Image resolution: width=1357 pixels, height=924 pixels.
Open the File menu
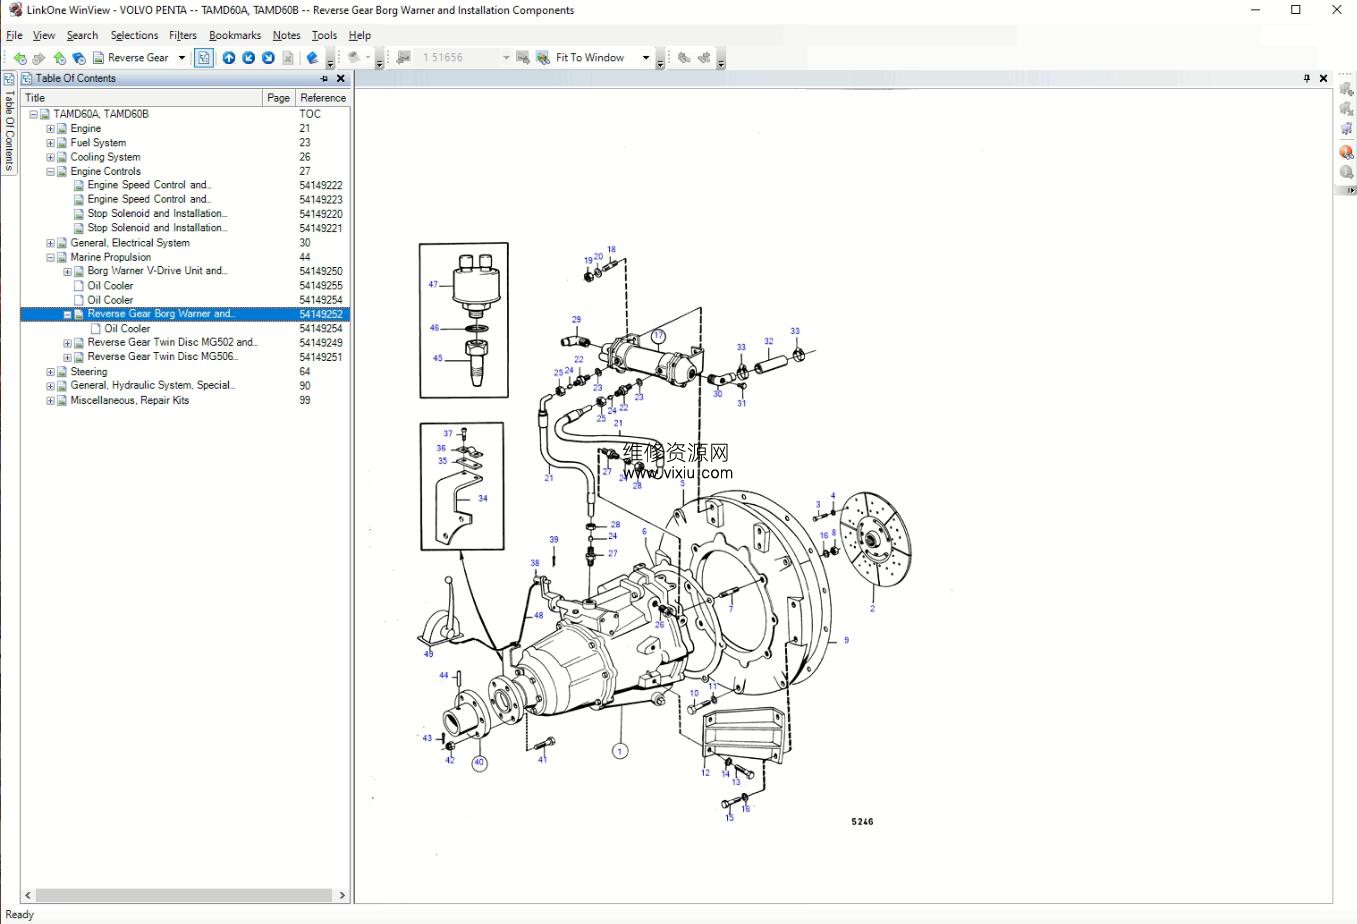click(14, 35)
